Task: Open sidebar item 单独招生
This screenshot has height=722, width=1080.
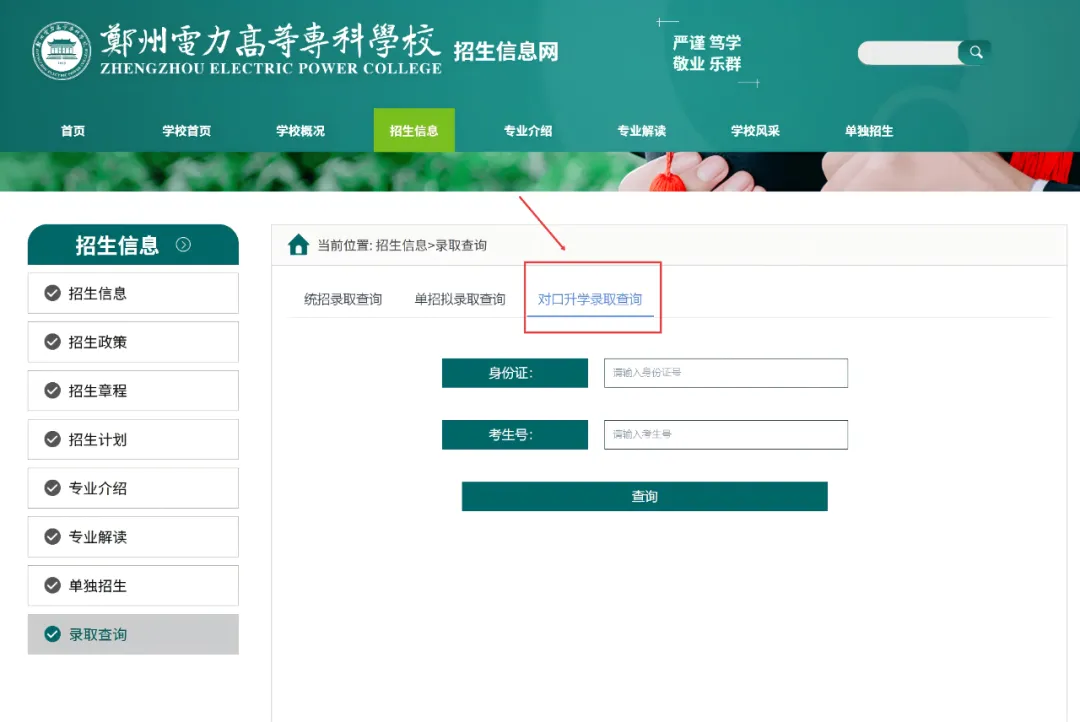Action: coord(133,586)
